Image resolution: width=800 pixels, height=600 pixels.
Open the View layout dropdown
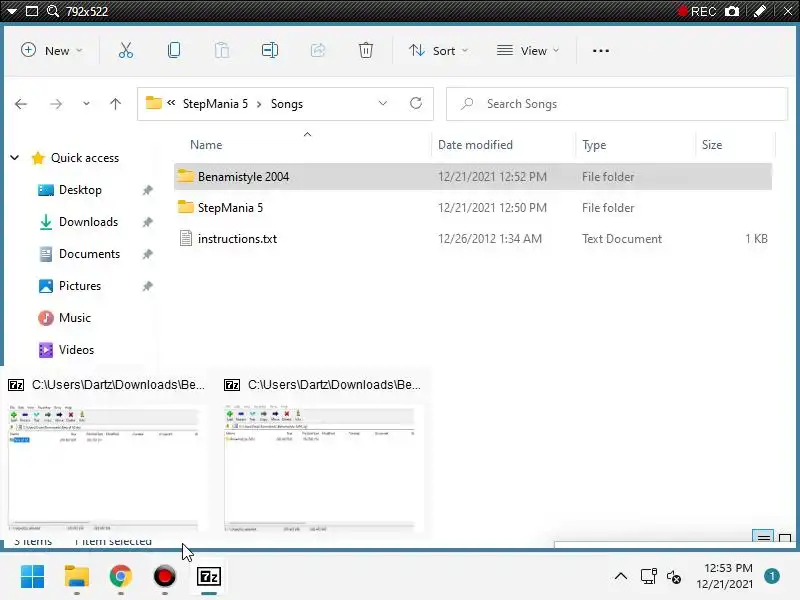click(x=528, y=51)
